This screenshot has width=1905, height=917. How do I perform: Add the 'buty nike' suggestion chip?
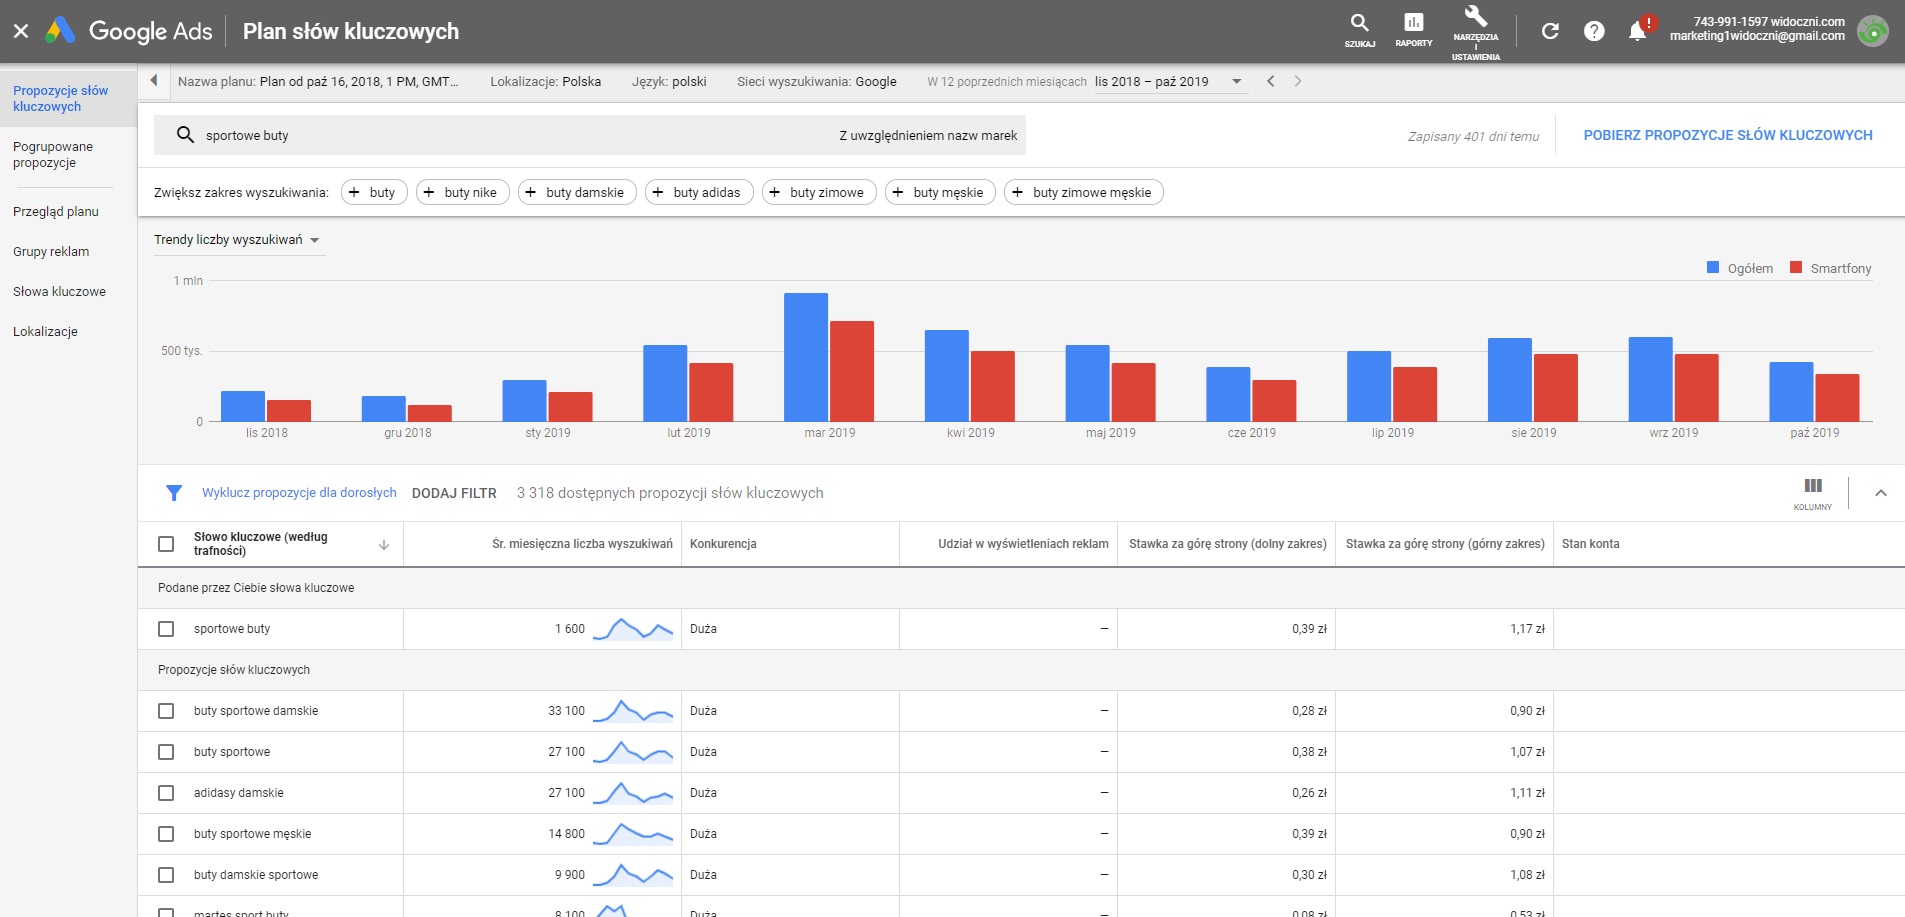463,193
